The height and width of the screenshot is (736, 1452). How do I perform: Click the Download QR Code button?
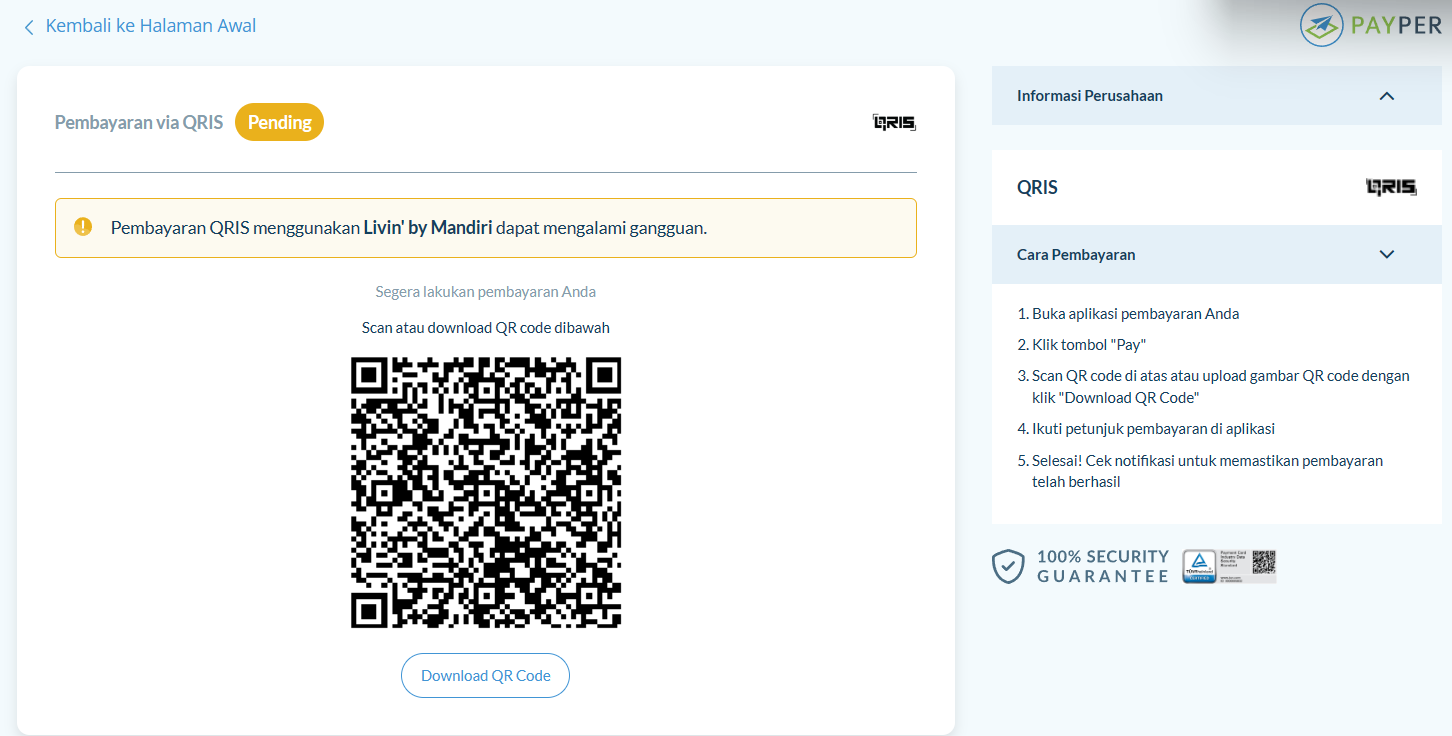point(485,676)
